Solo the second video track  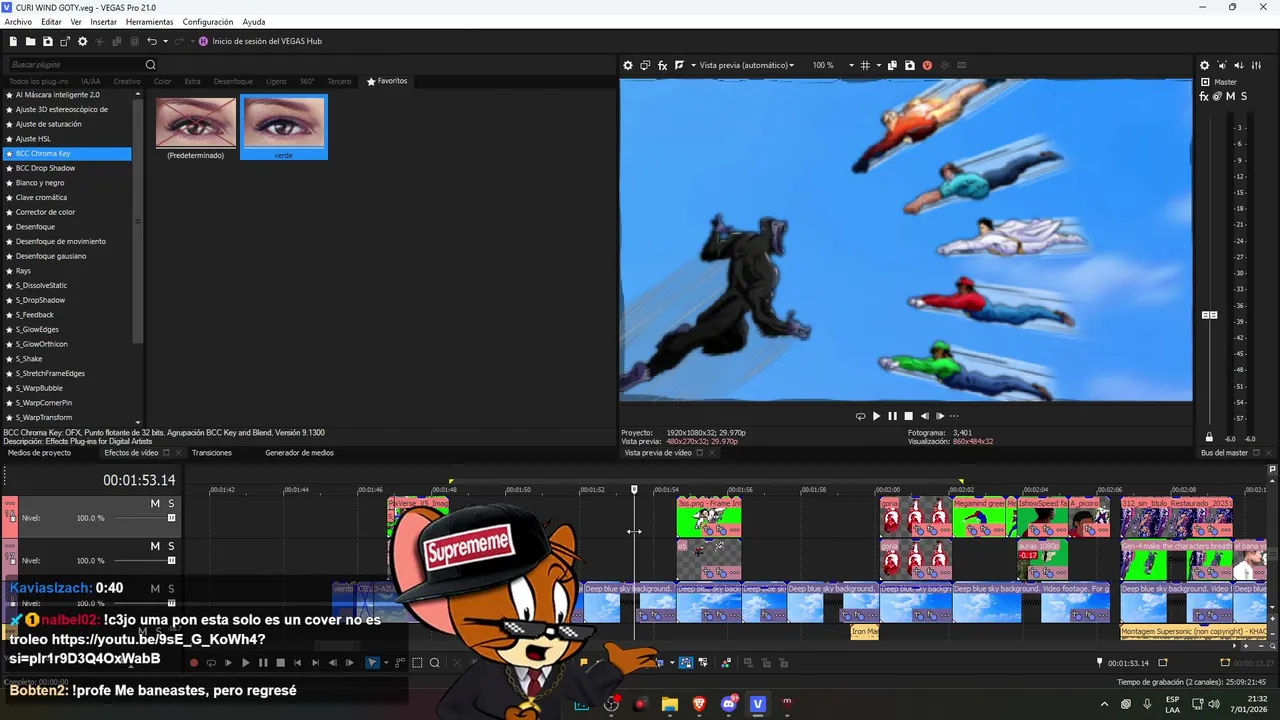(x=171, y=546)
